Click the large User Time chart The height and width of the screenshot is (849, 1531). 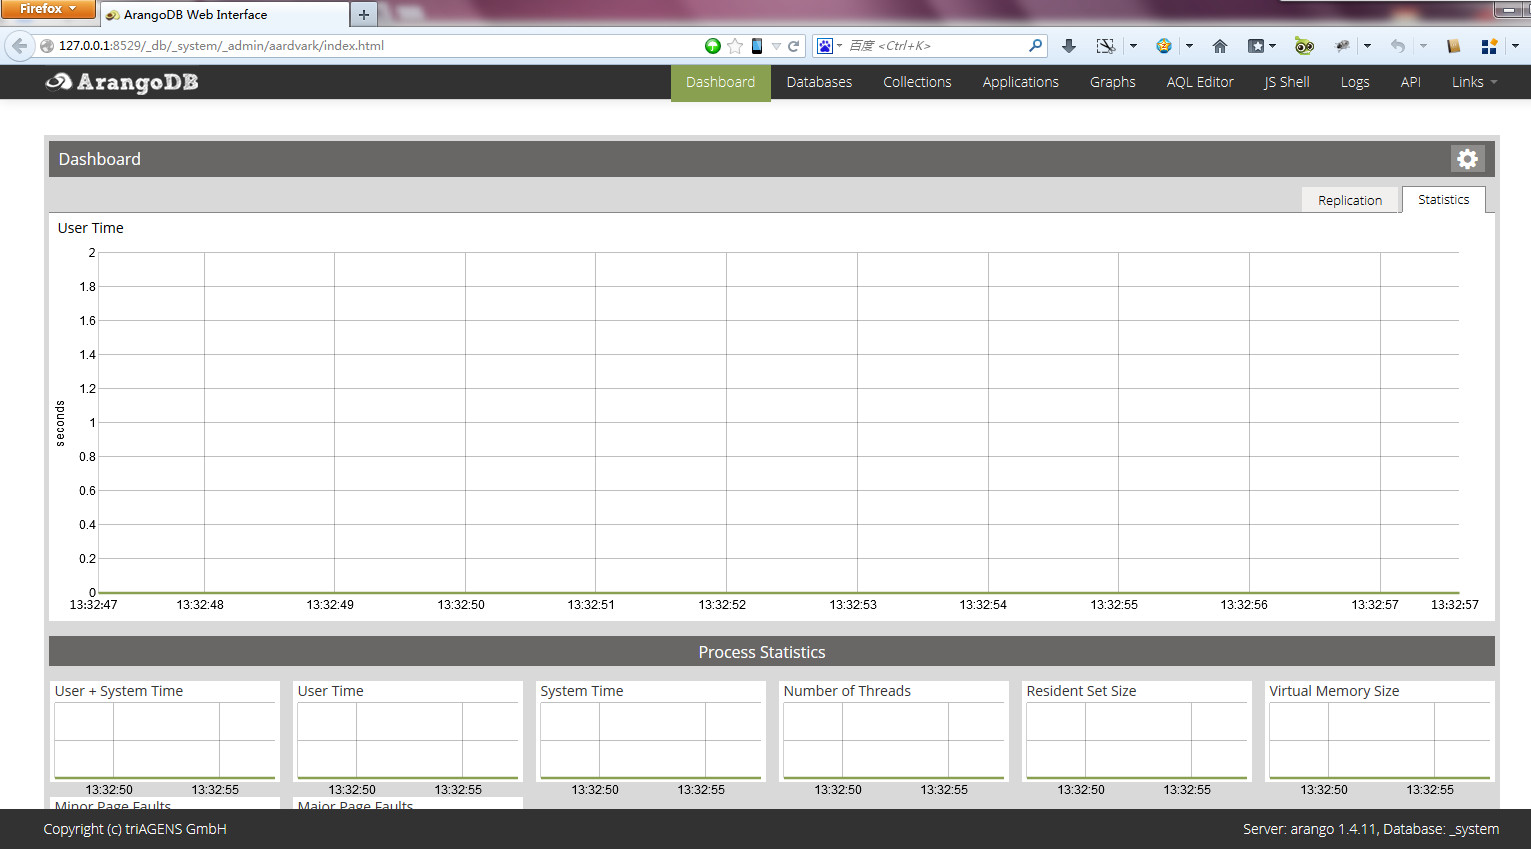click(778, 422)
